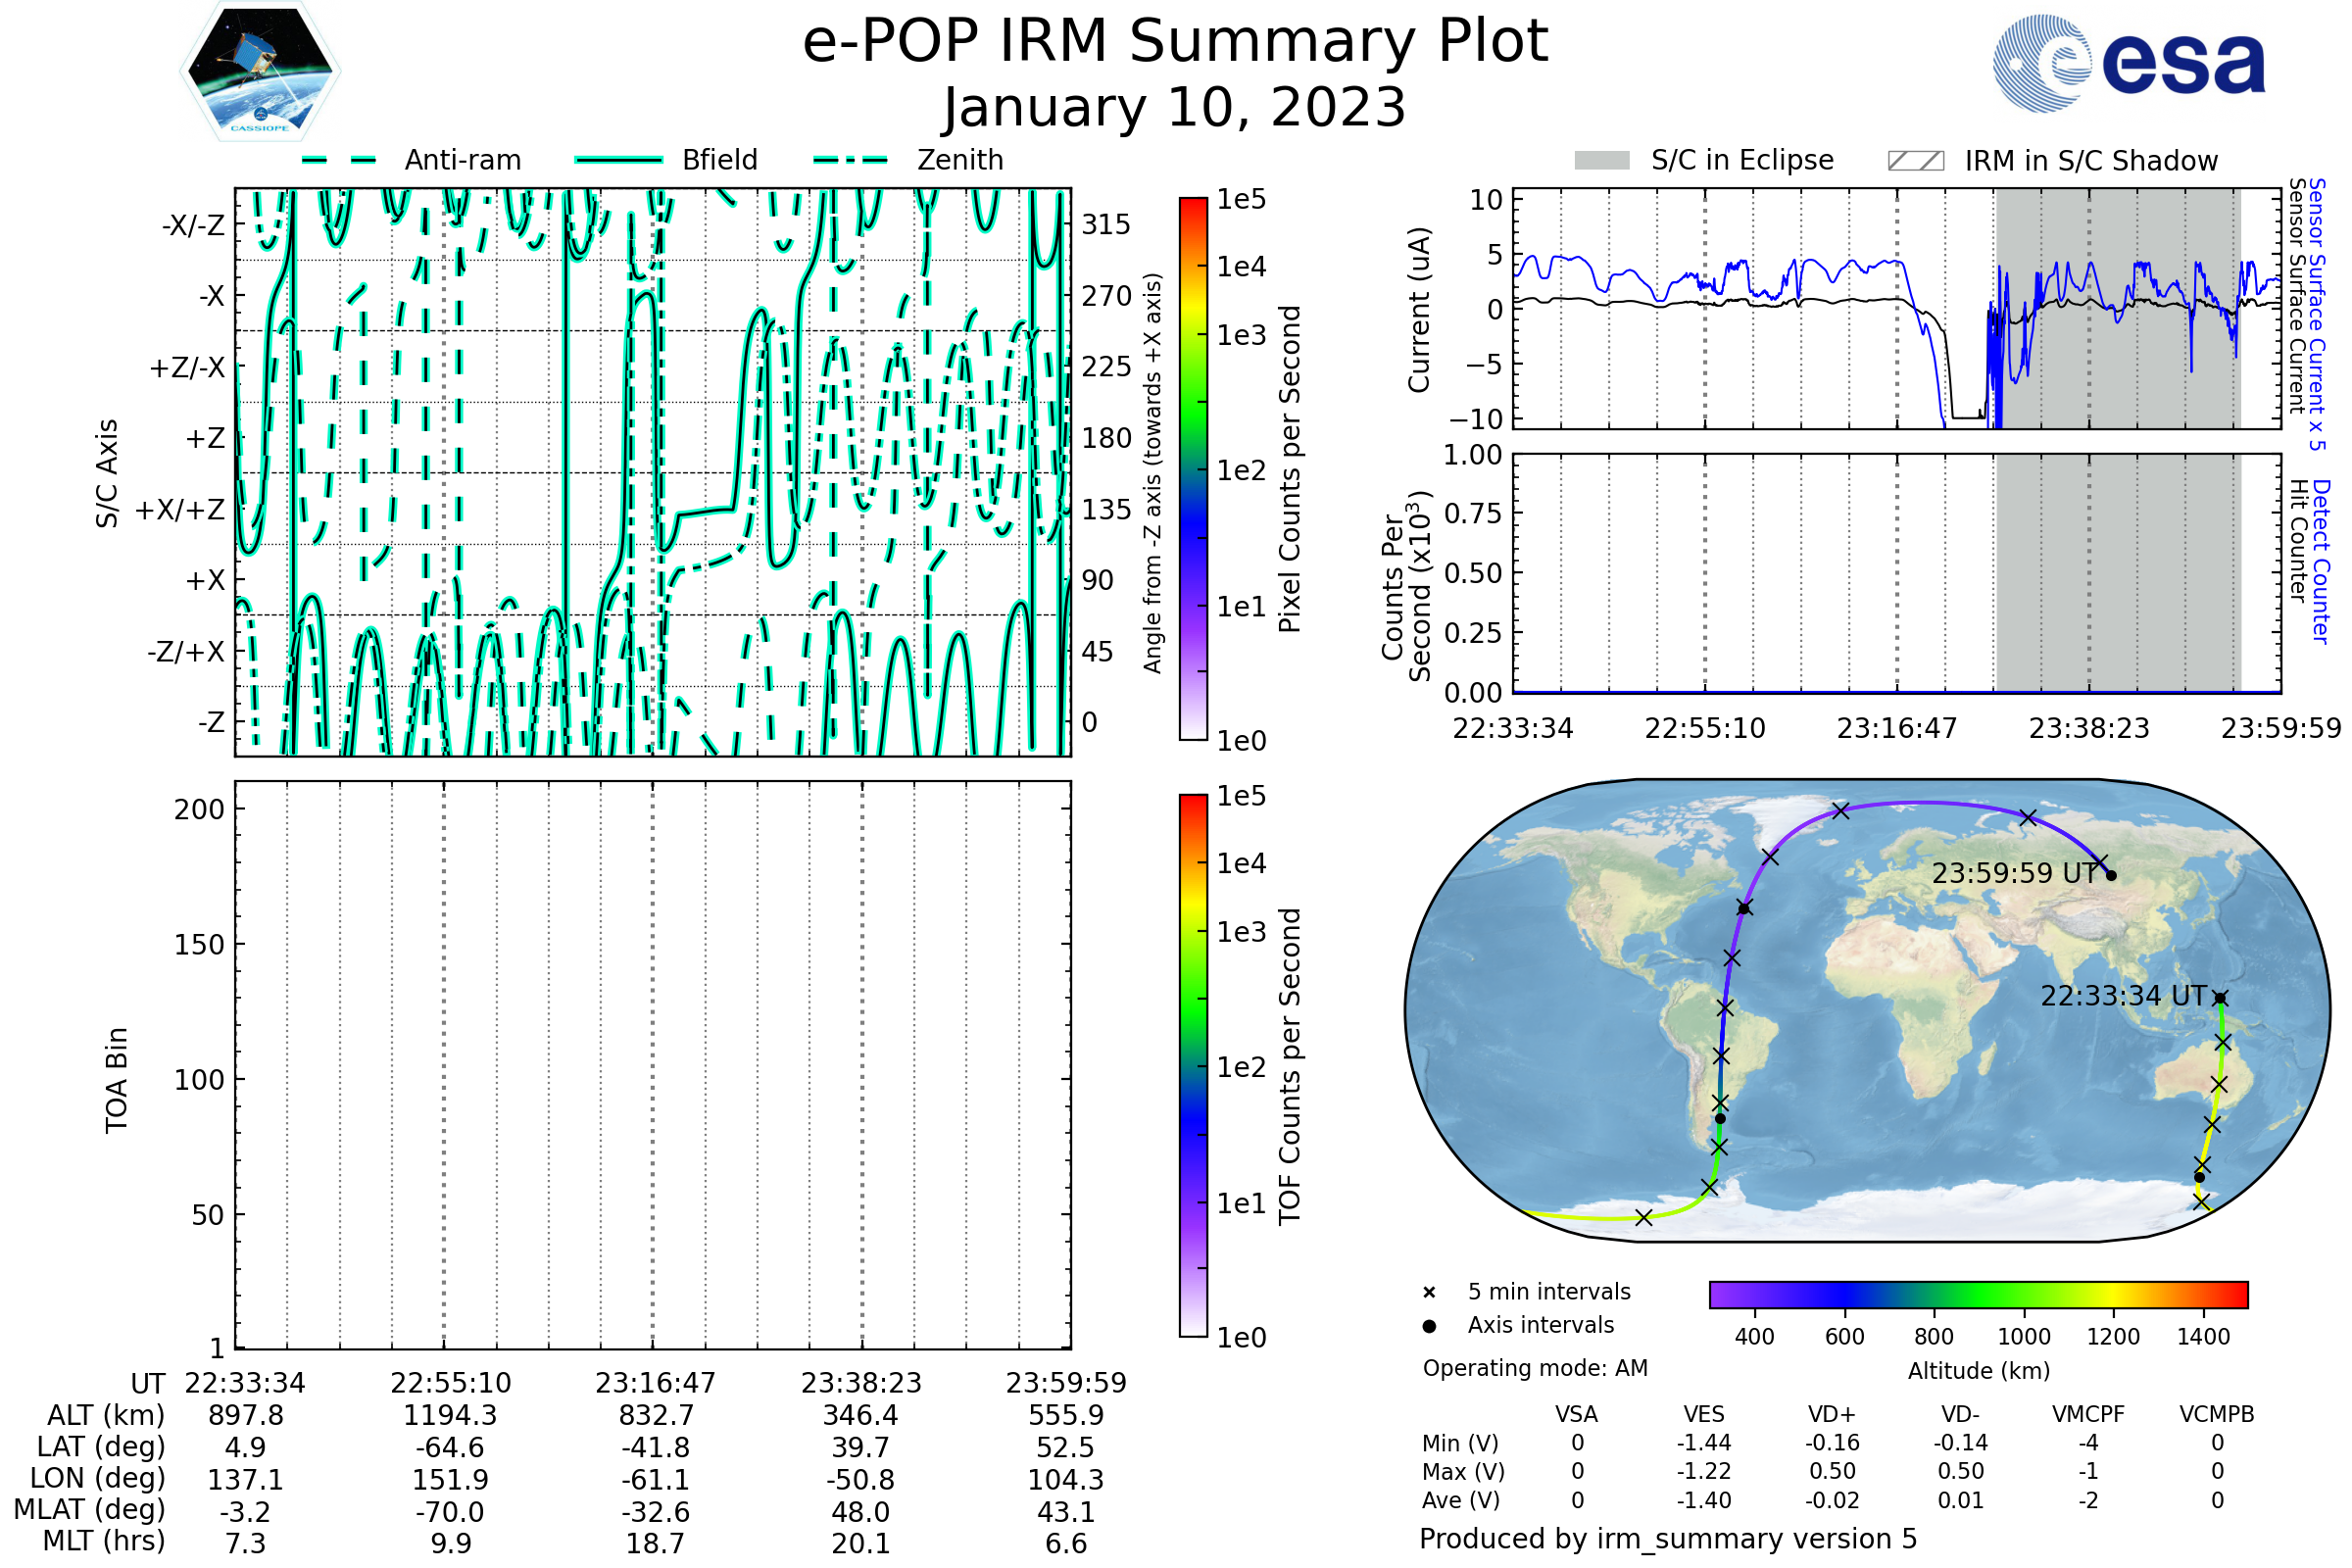Click the TOF Counts per Second colorbar
This screenshot has height=1568, width=2352.
(1193, 1065)
